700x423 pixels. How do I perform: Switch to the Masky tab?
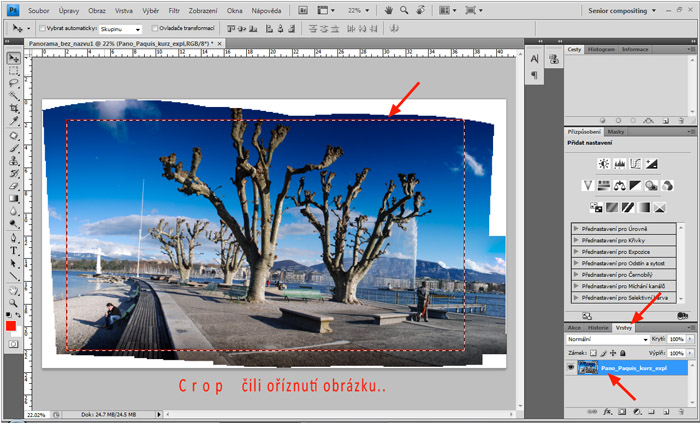click(617, 132)
